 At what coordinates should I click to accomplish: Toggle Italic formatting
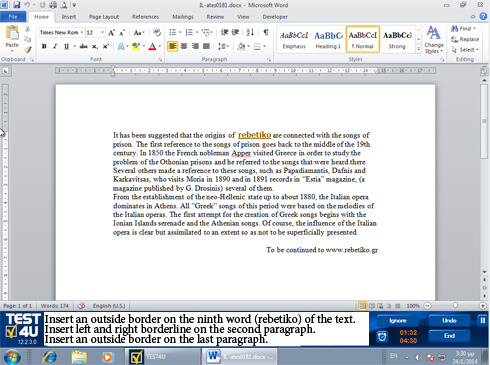(x=55, y=46)
